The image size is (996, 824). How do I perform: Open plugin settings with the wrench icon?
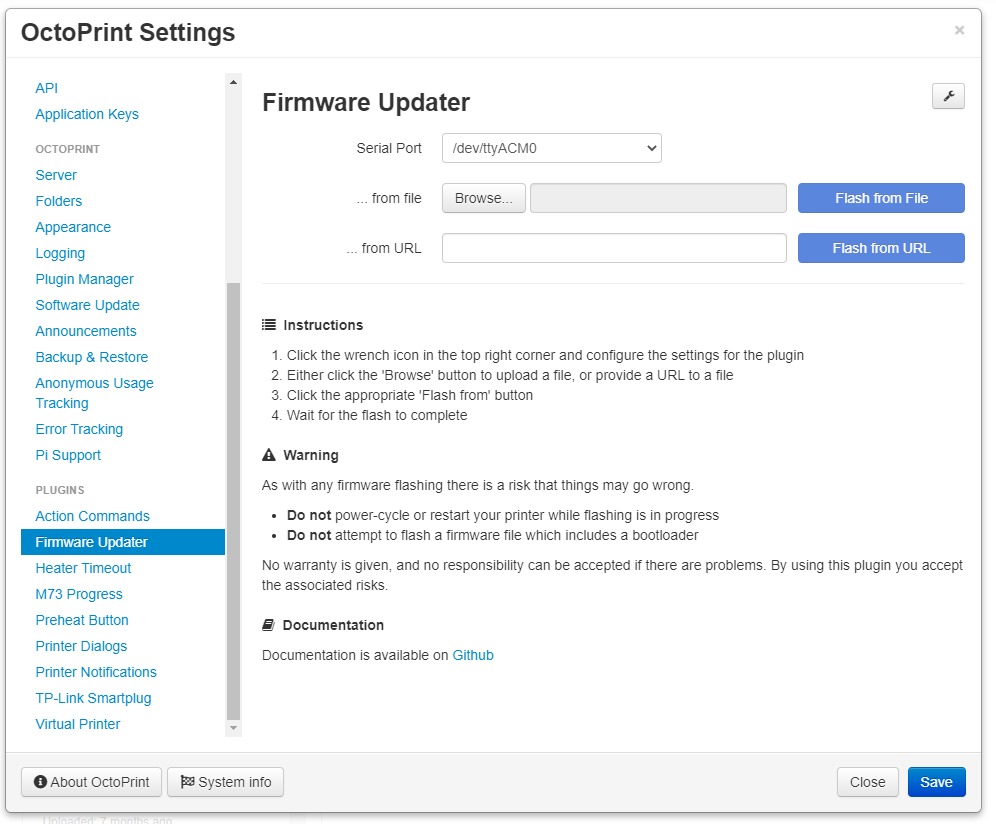(948, 97)
